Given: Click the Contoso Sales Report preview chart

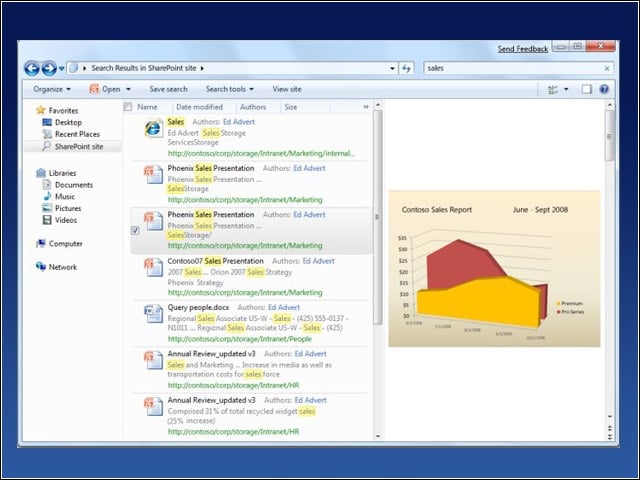Looking at the screenshot, I should 494,269.
